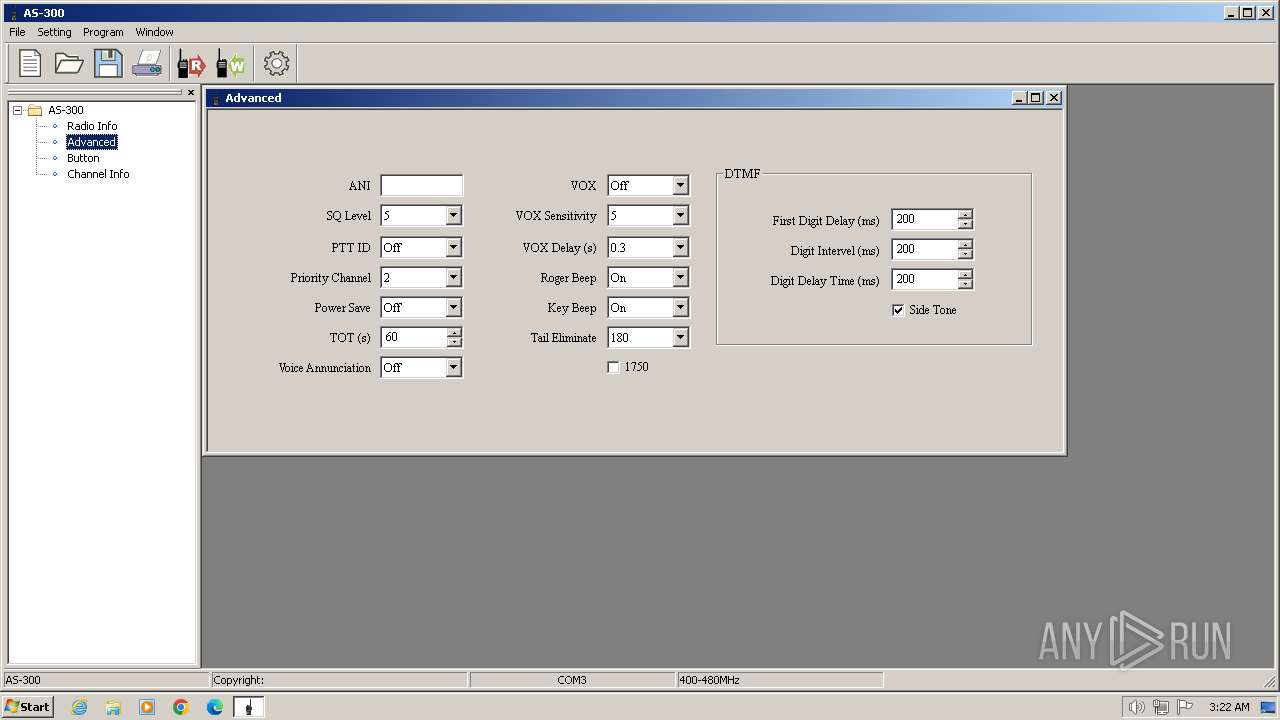Increase TOT (s) with up arrow

tap(454, 333)
